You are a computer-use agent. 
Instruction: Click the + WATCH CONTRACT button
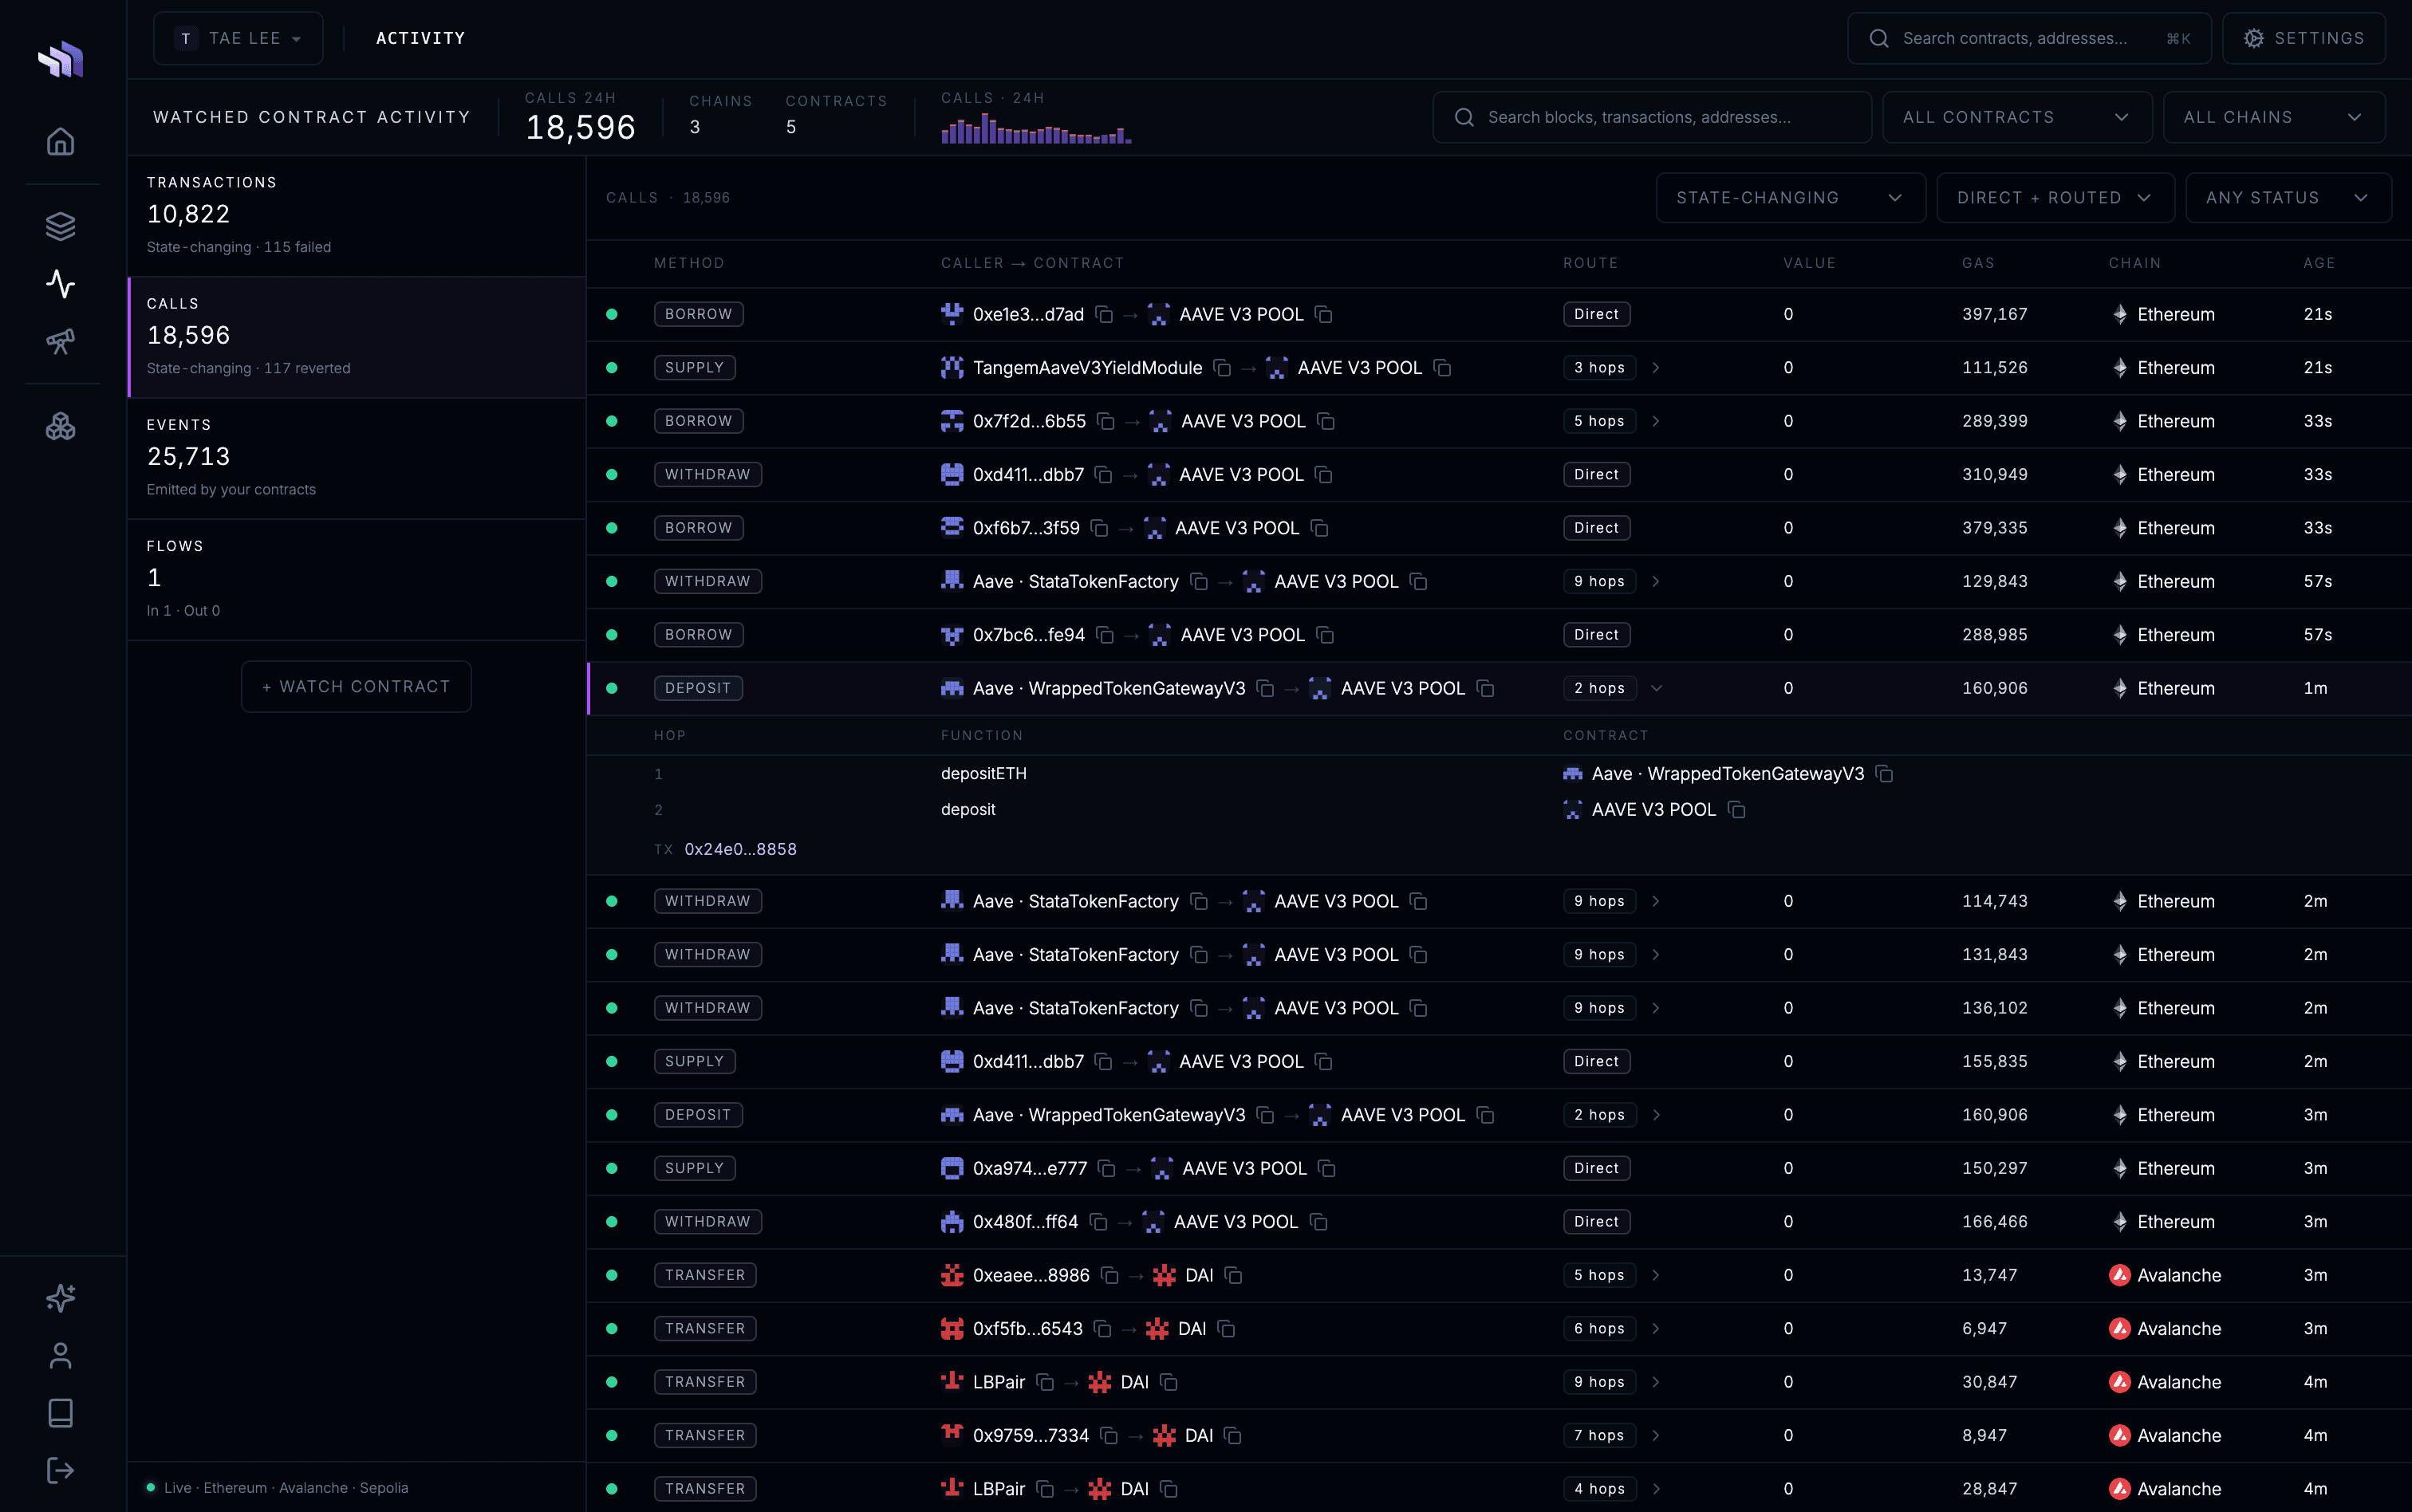point(356,687)
